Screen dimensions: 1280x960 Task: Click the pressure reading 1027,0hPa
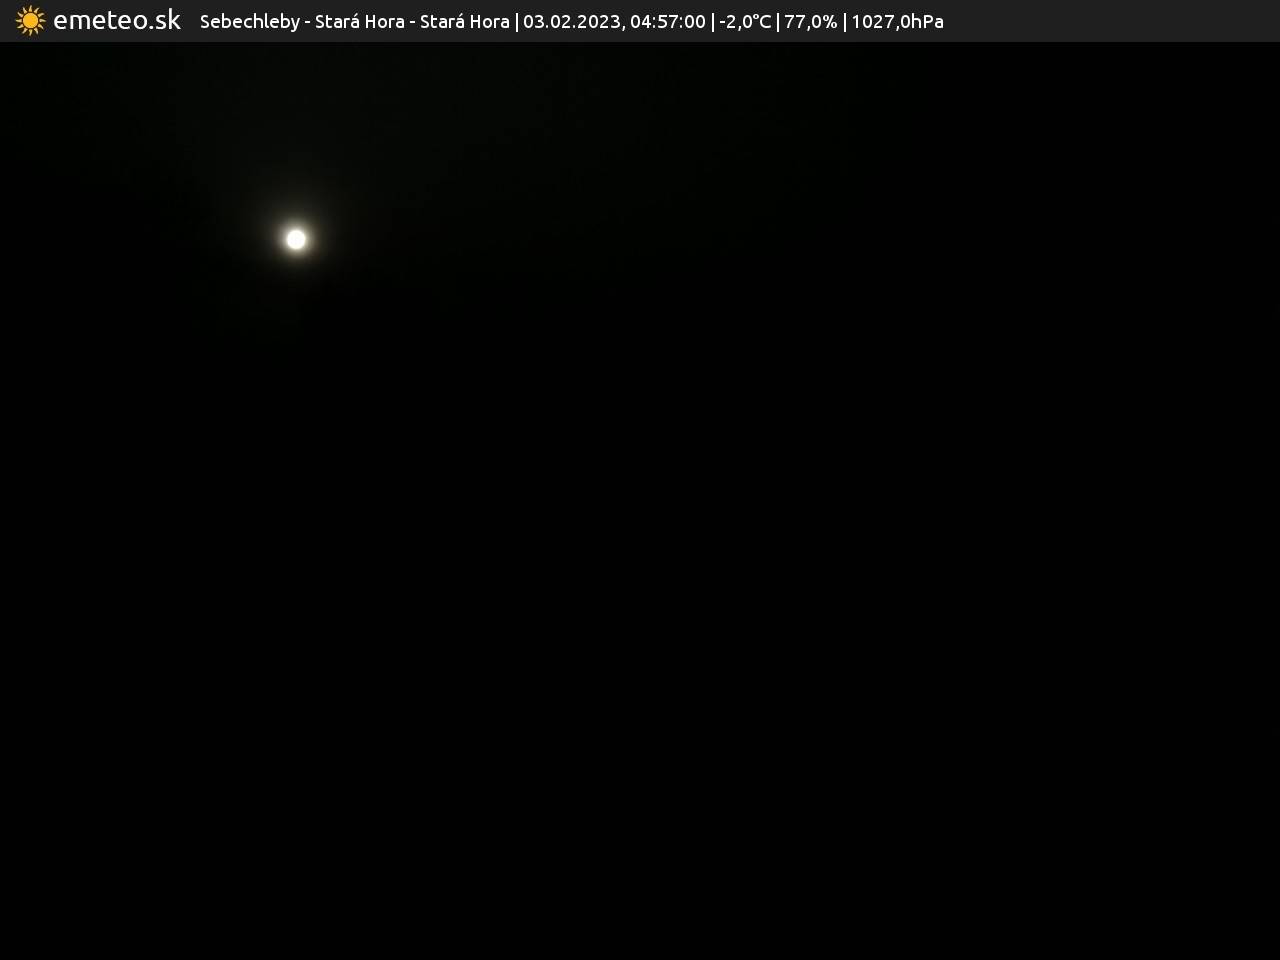click(x=897, y=22)
